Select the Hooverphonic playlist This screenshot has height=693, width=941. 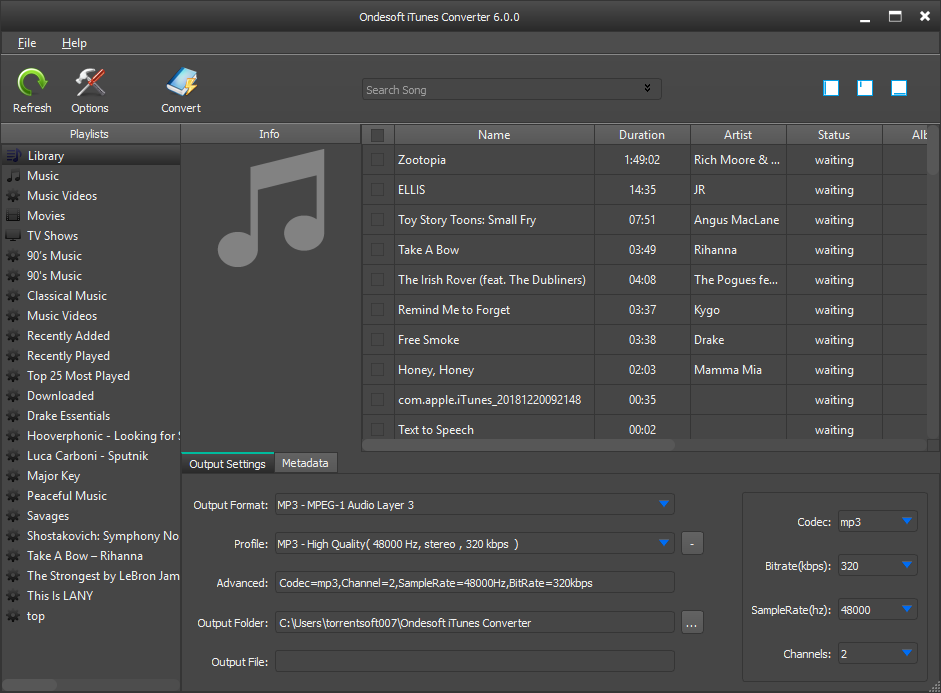pyautogui.click(x=91, y=436)
